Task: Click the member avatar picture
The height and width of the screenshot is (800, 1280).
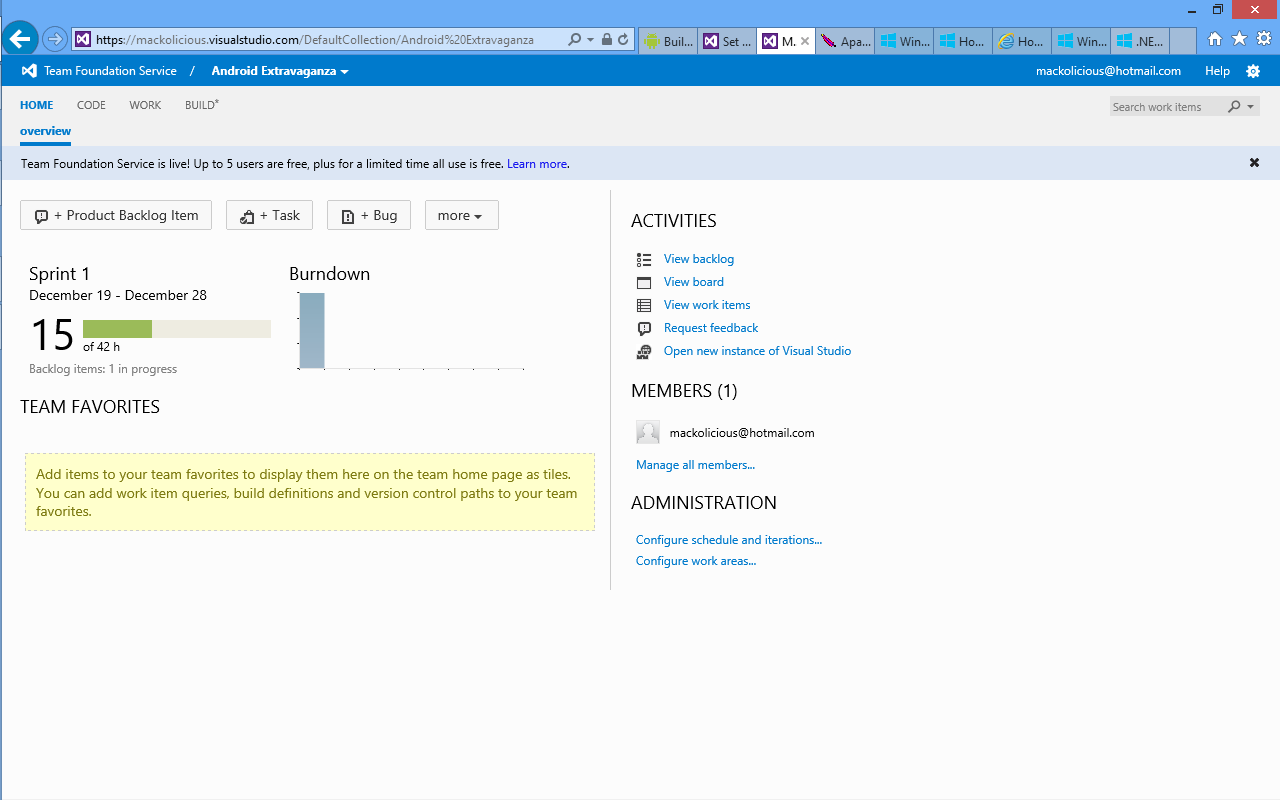Action: (x=648, y=432)
